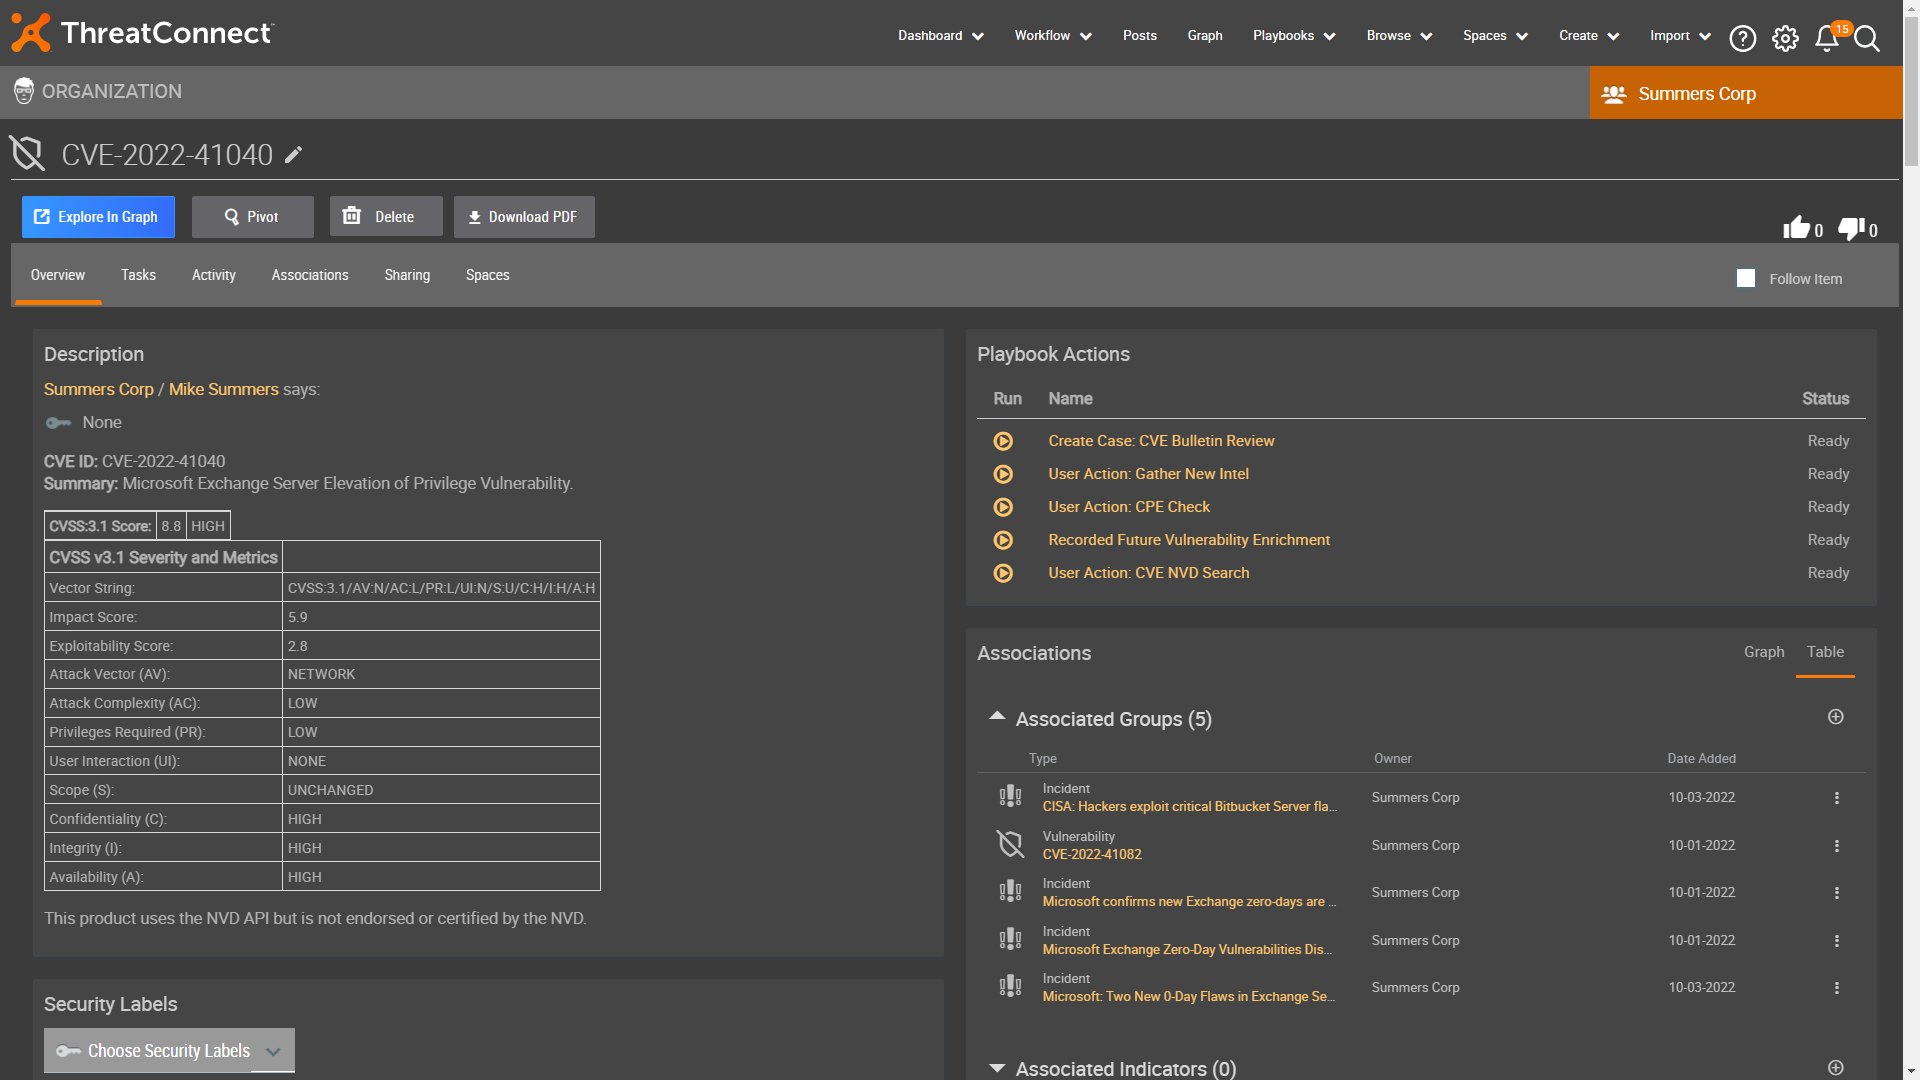Open the settings gear icon
The height and width of the screenshot is (1080, 1920).
coord(1785,38)
